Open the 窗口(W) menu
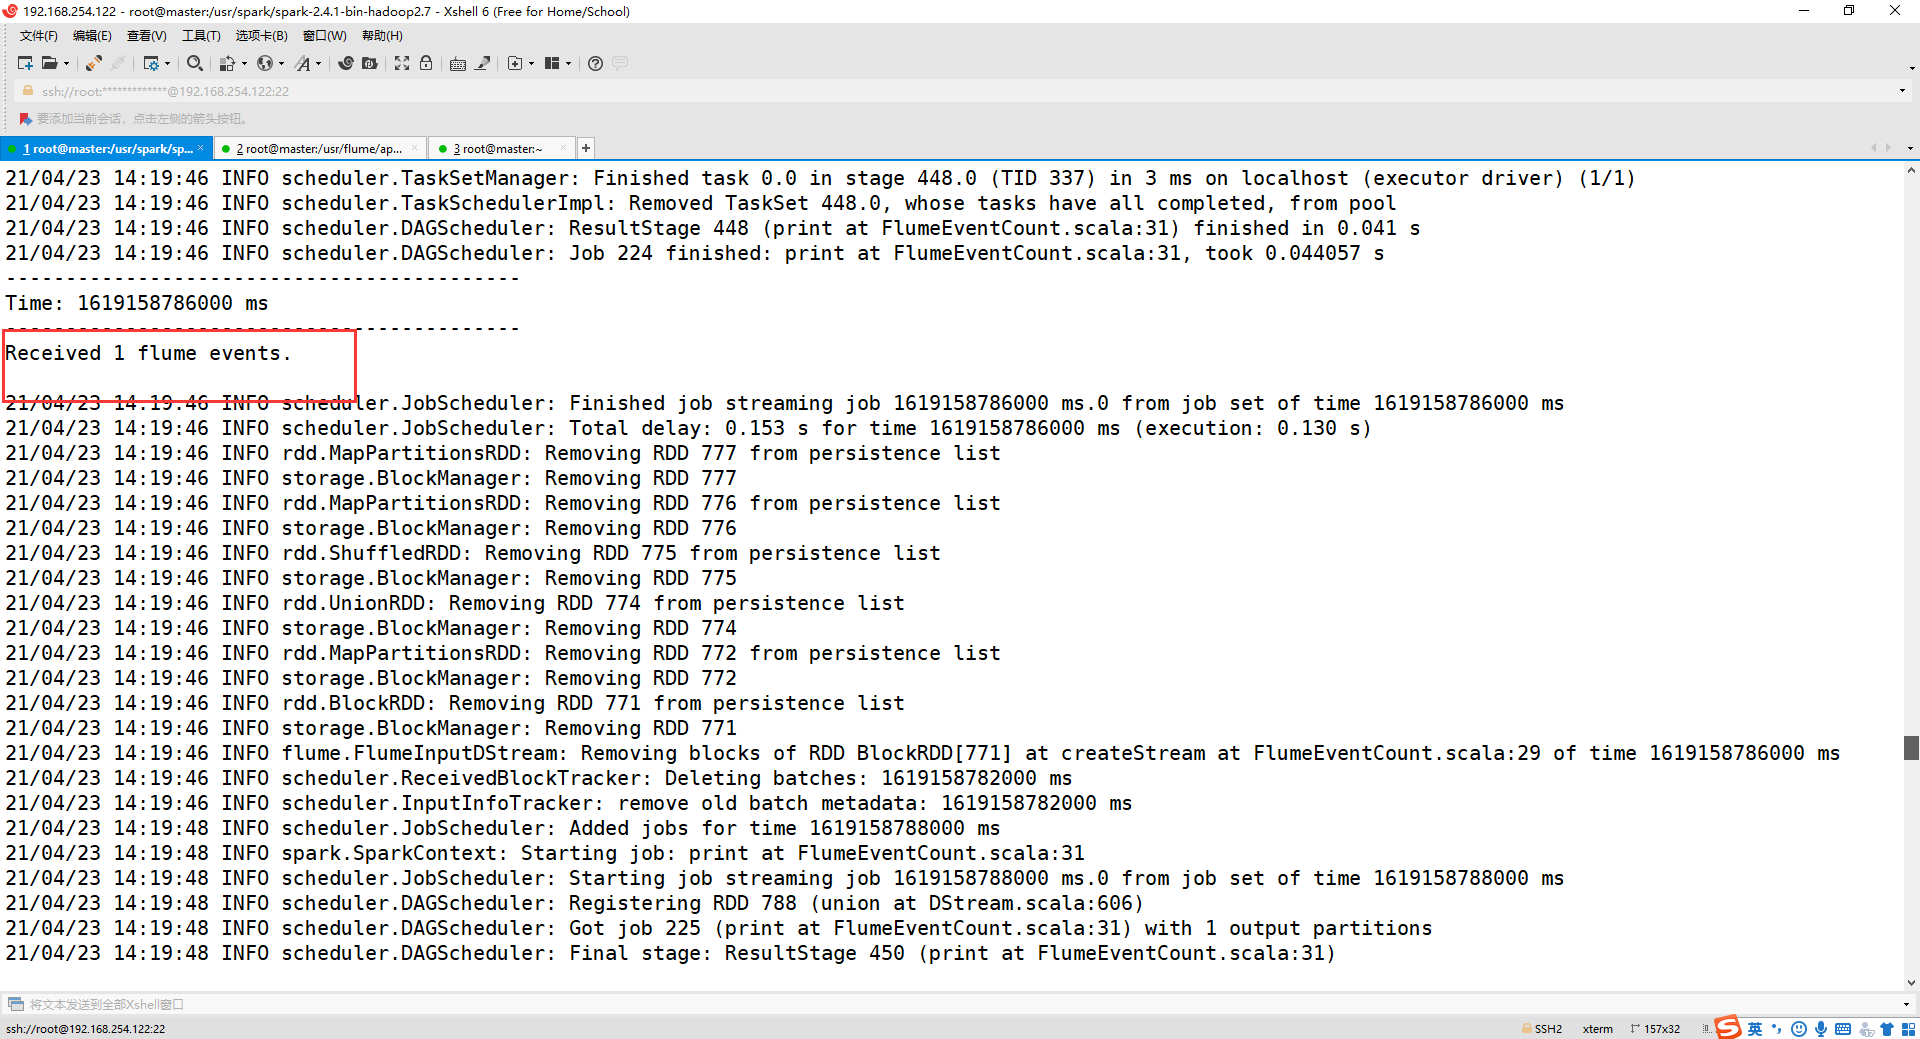The image size is (1920, 1039). coord(325,36)
